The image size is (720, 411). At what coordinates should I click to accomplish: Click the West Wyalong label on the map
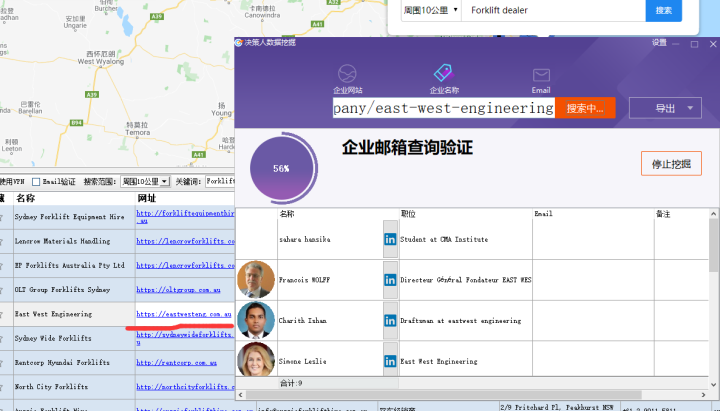coord(101,58)
